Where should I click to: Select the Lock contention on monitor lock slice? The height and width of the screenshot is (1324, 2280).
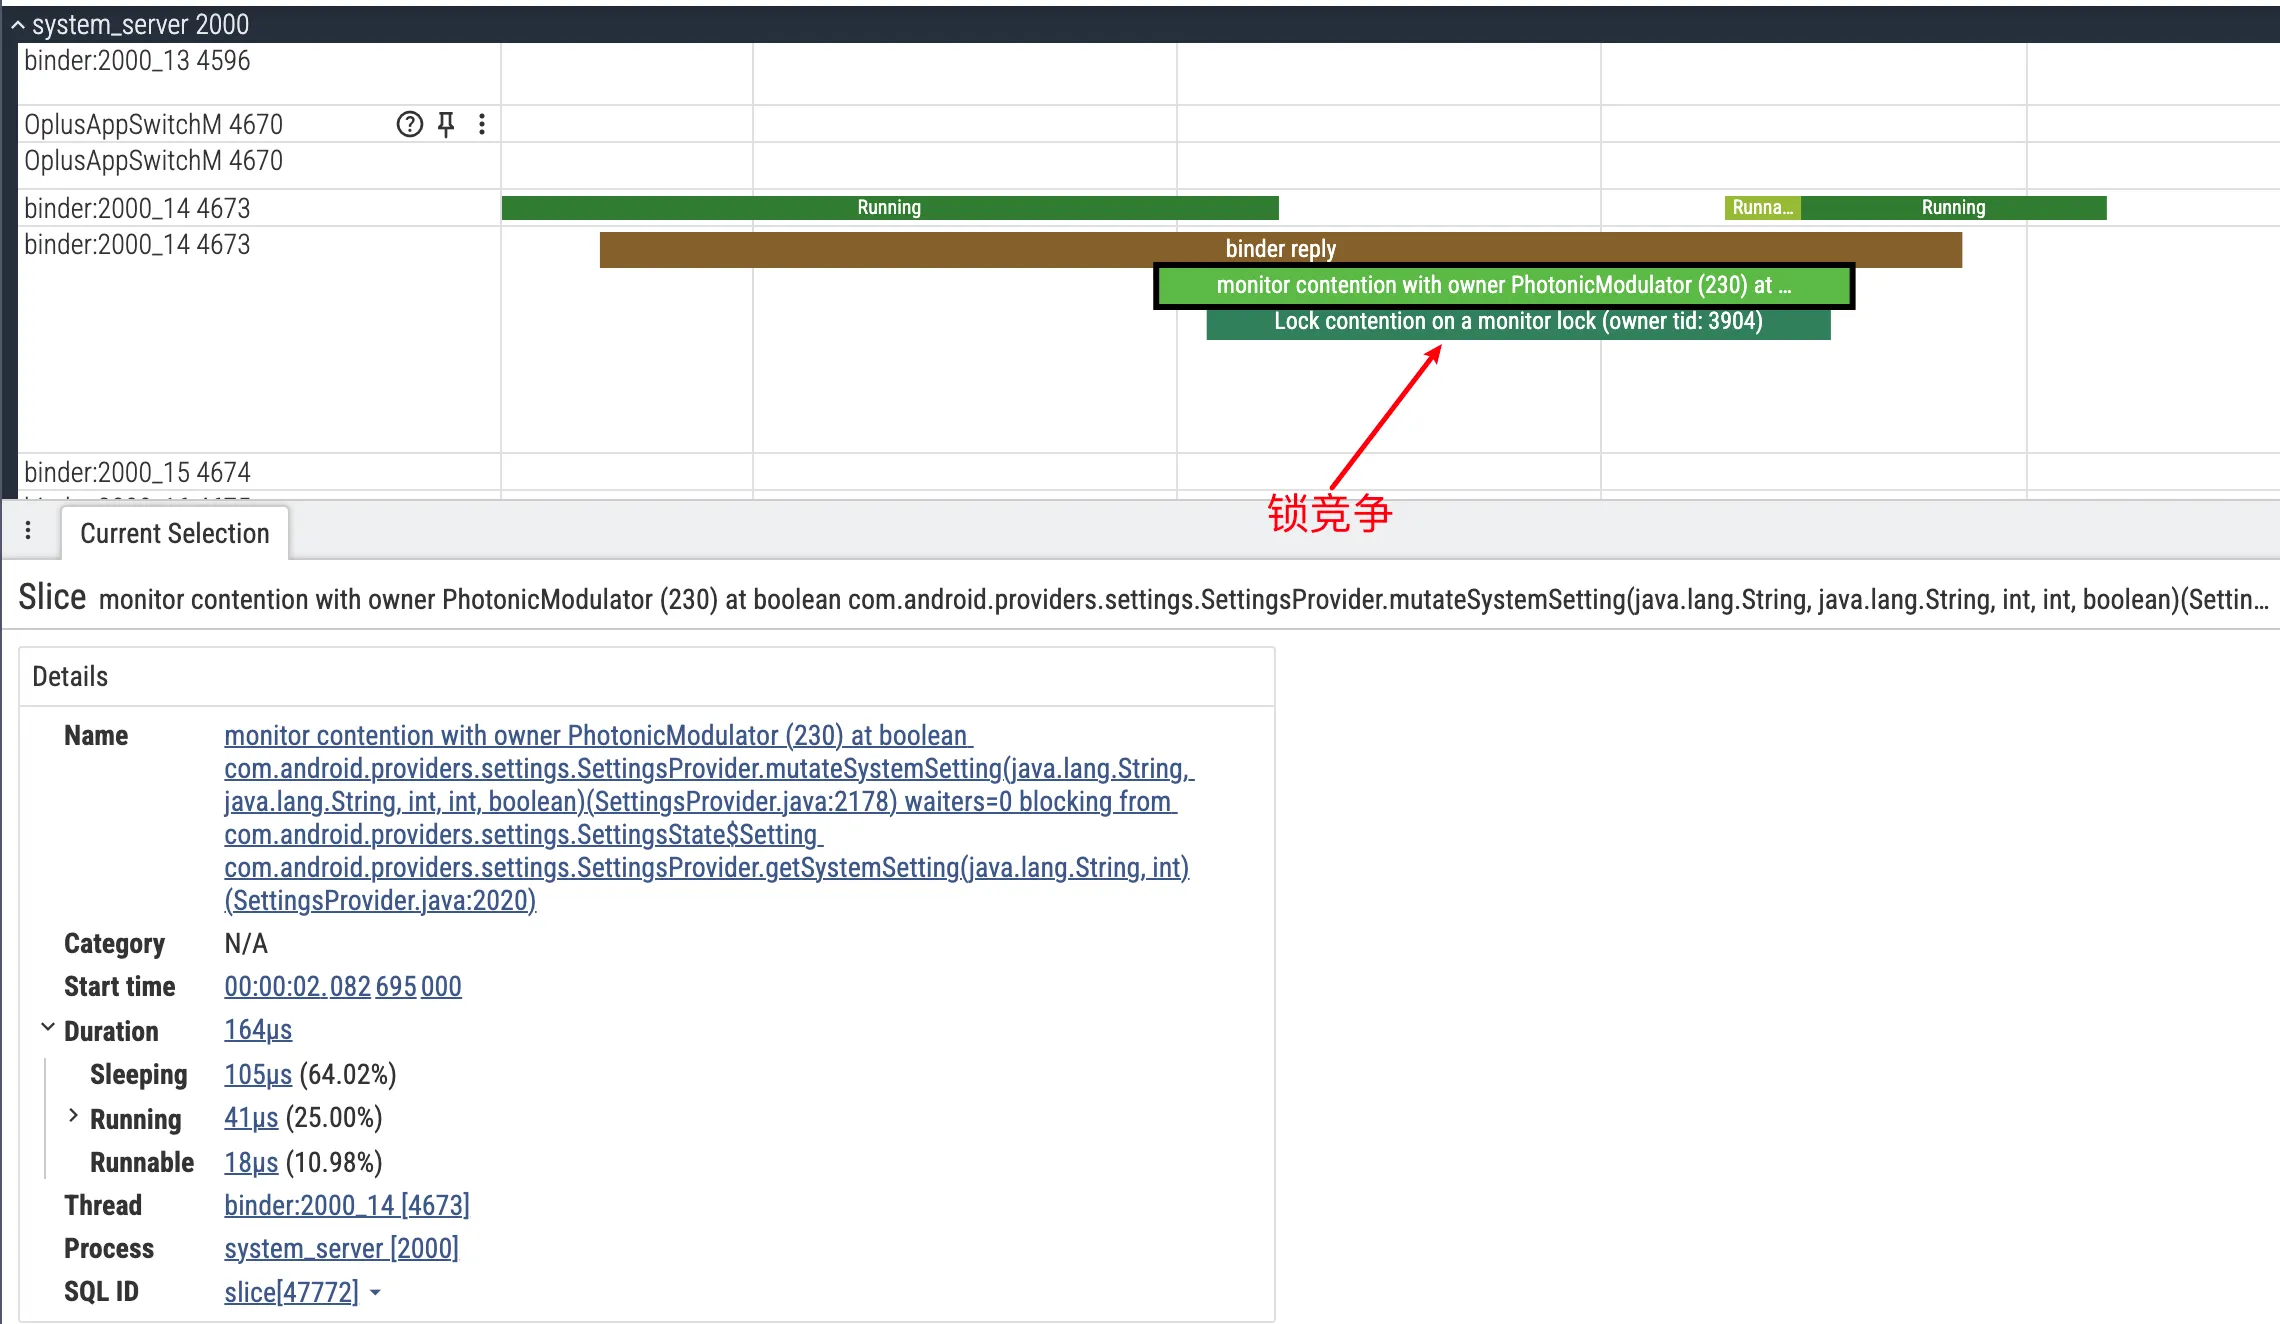click(x=1517, y=322)
